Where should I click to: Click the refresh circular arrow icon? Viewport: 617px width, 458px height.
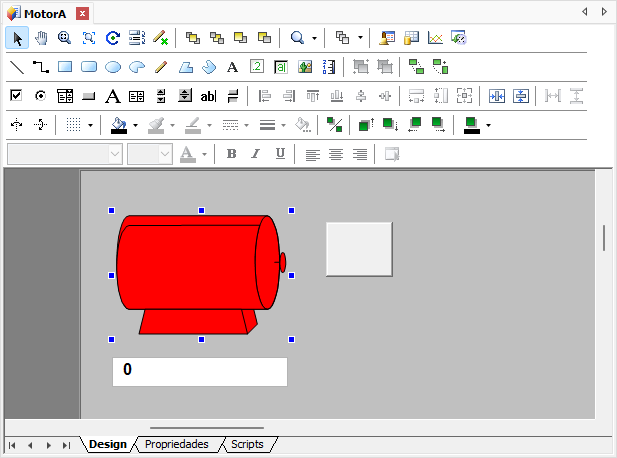(x=113, y=38)
